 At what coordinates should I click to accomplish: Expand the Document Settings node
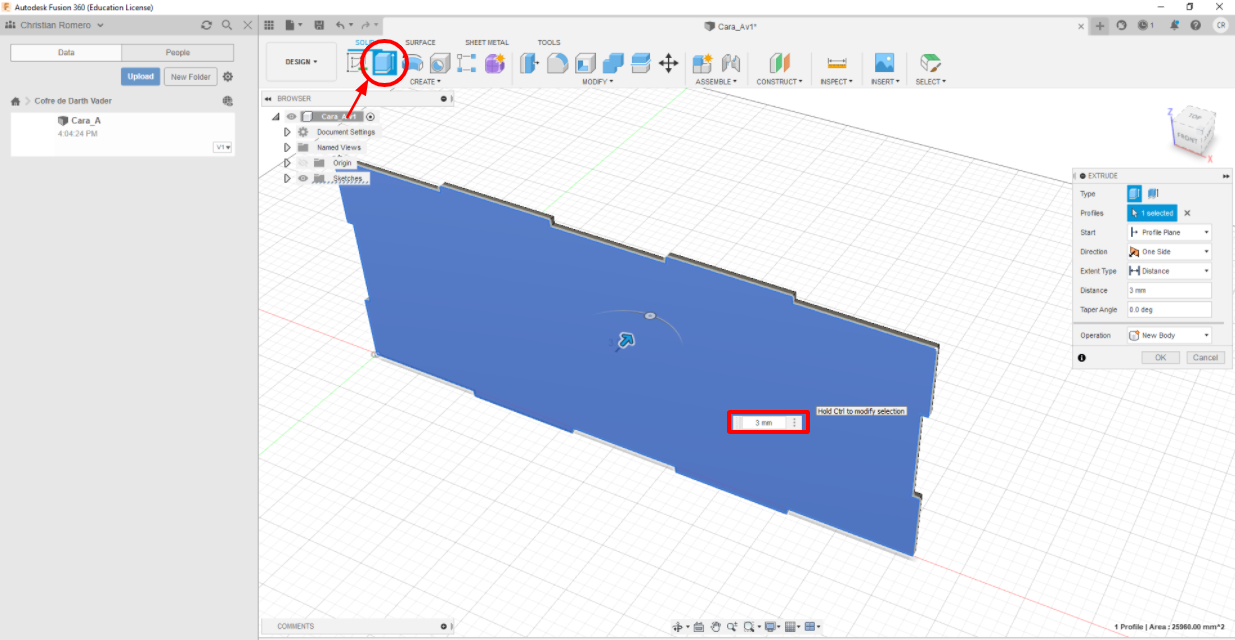tap(288, 132)
